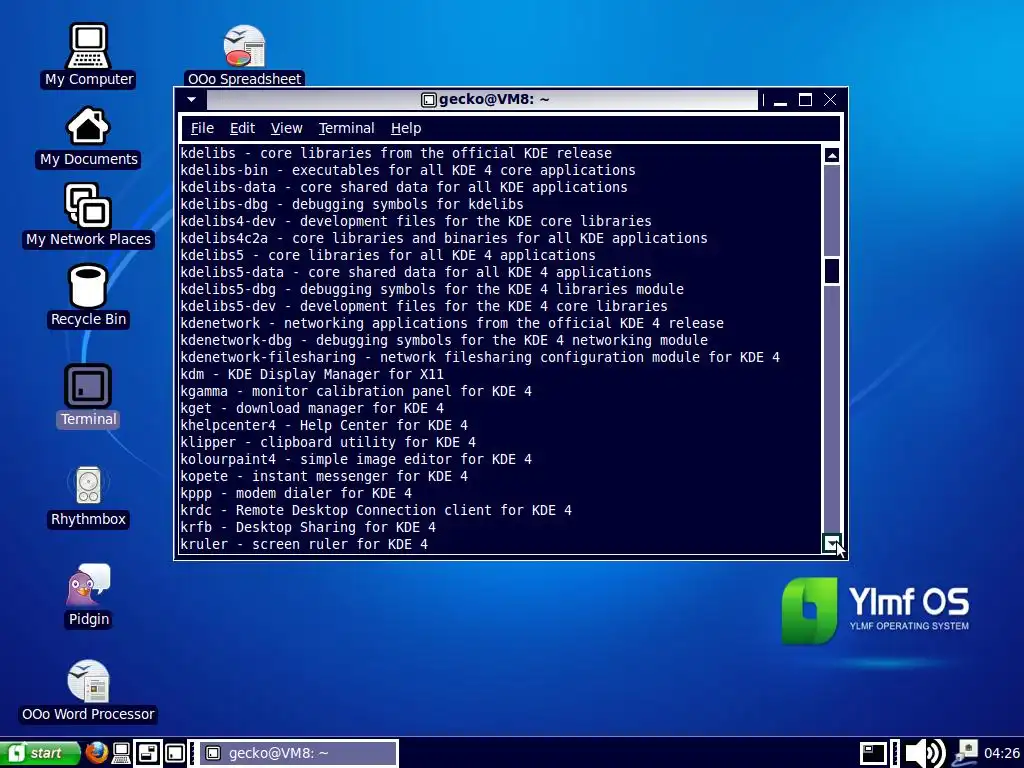
Task: Click the computer launcher icon in the taskbar
Action: 121,753
